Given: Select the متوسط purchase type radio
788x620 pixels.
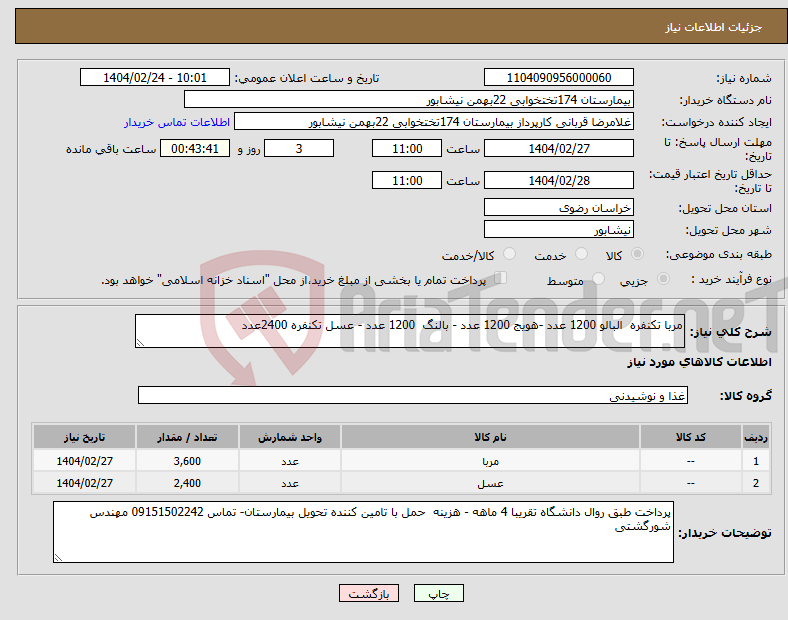Looking at the screenshot, I should coord(598,278).
